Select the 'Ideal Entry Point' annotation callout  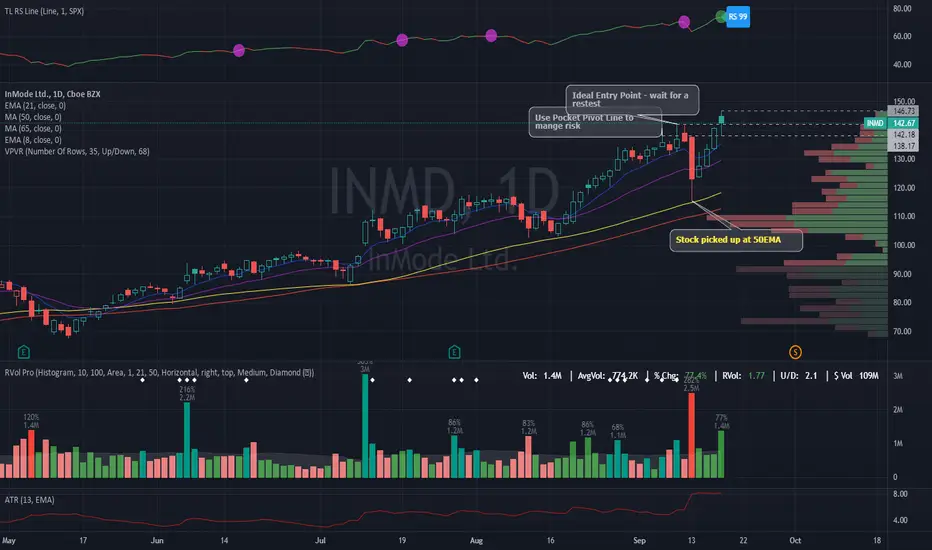[632, 99]
